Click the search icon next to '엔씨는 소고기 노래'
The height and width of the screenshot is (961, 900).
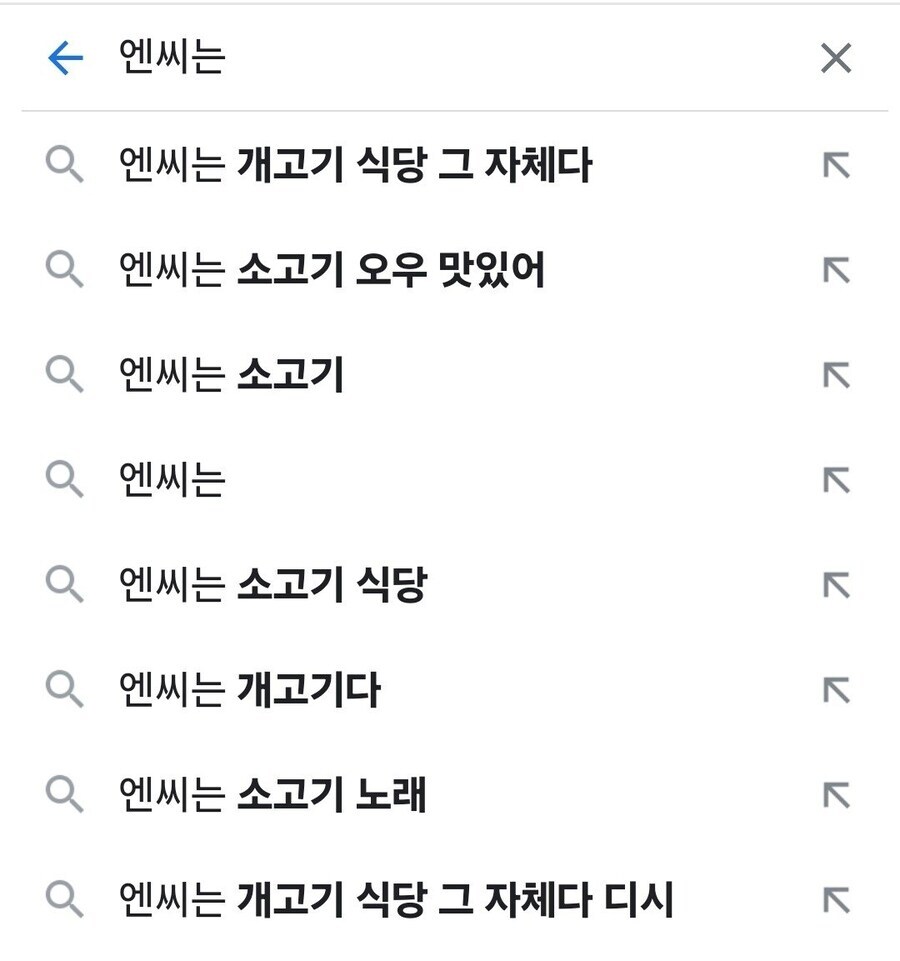pyautogui.click(x=67, y=791)
